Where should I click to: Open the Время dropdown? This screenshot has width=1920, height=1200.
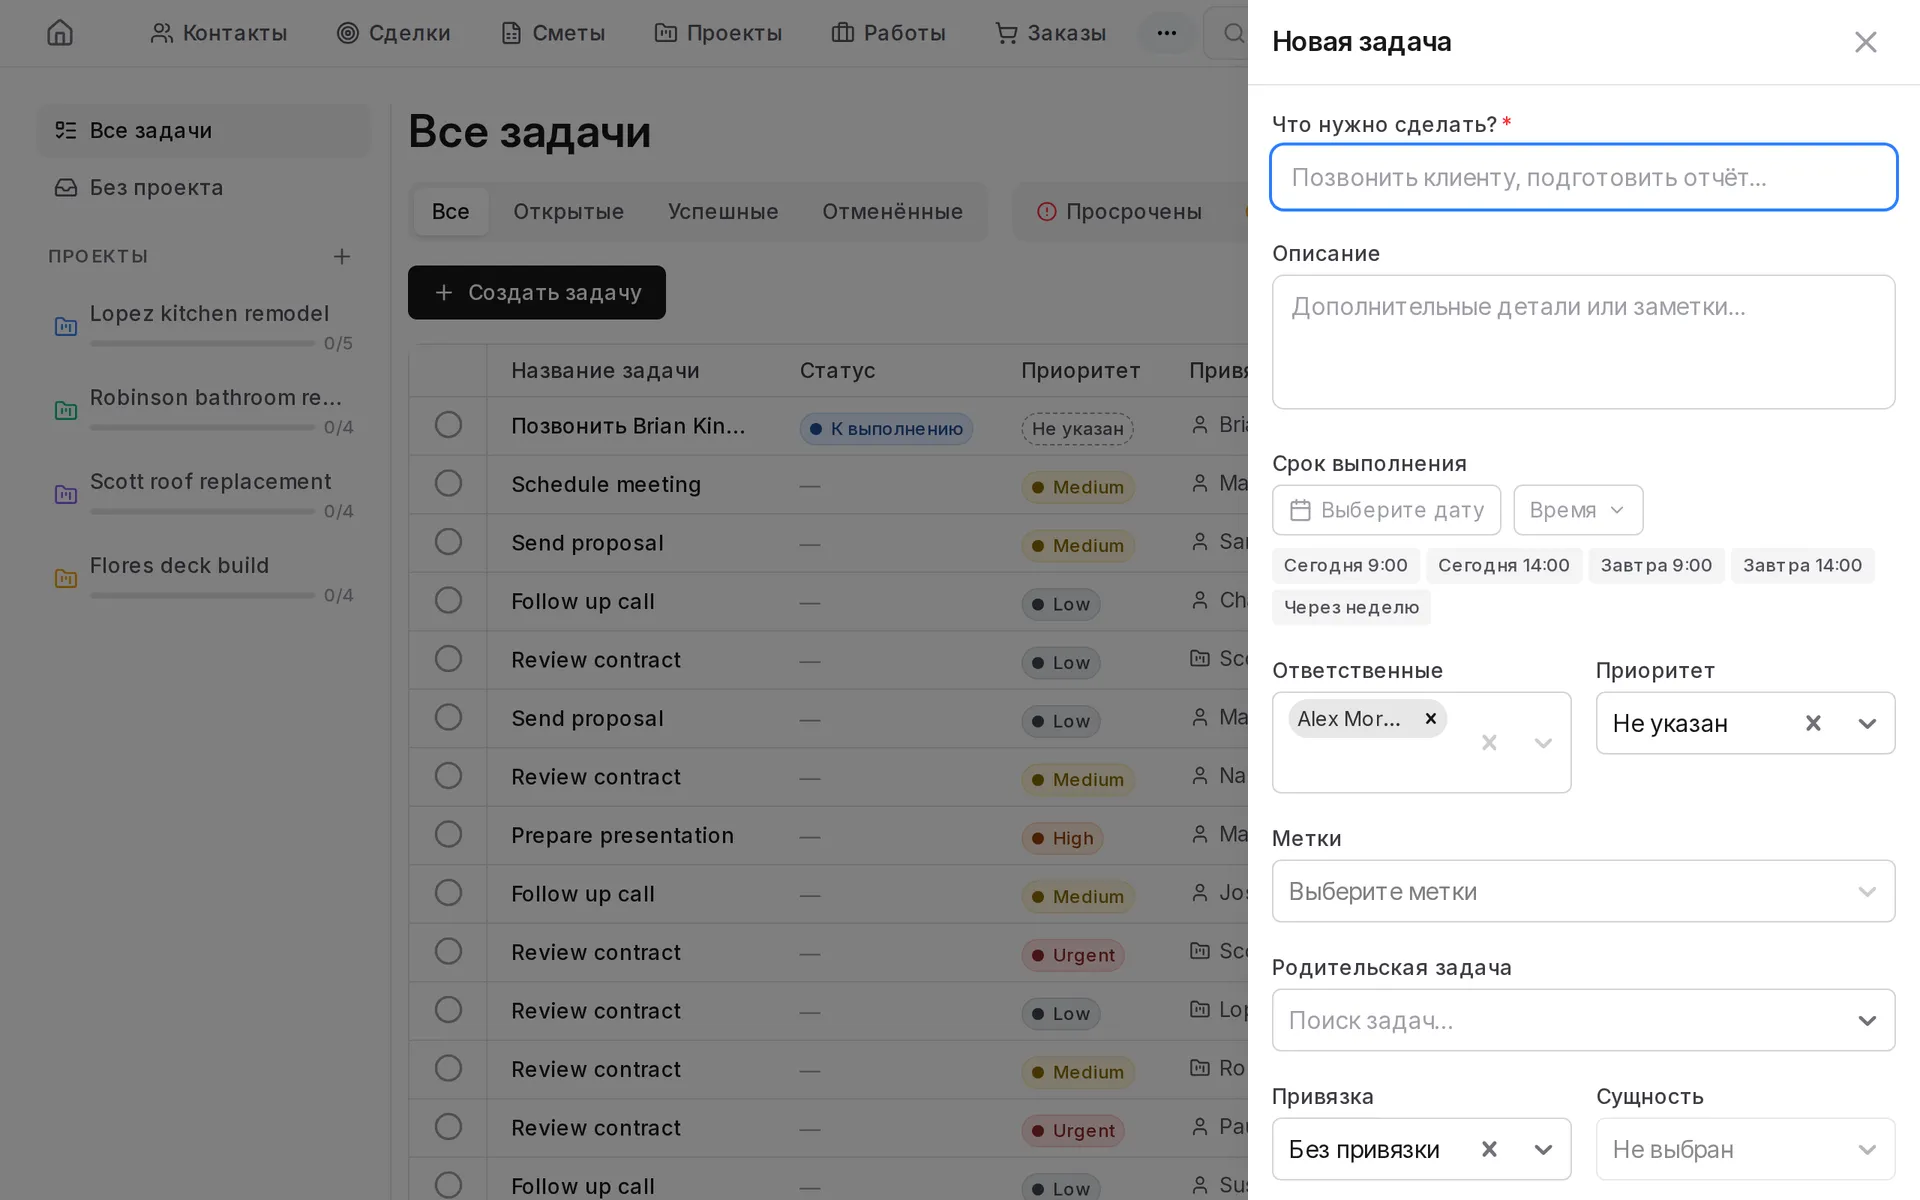[x=1577, y=510]
